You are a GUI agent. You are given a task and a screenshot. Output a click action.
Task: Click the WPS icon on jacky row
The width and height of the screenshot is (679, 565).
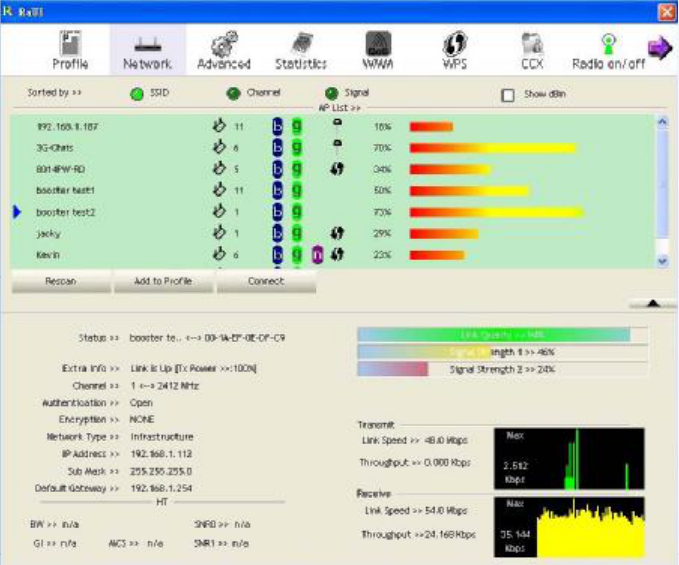point(337,233)
